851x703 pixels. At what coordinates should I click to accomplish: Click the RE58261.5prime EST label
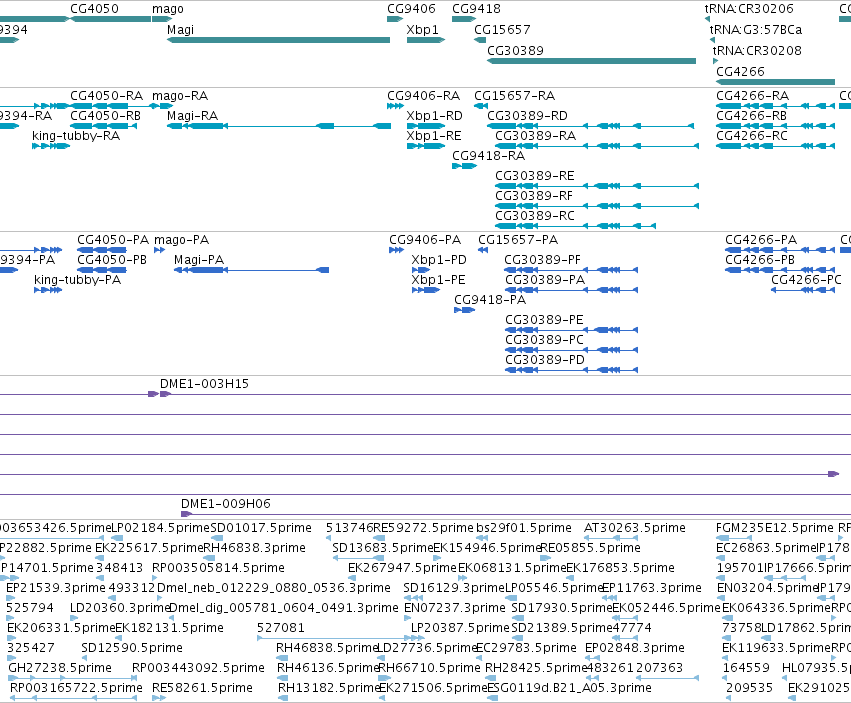point(202,688)
